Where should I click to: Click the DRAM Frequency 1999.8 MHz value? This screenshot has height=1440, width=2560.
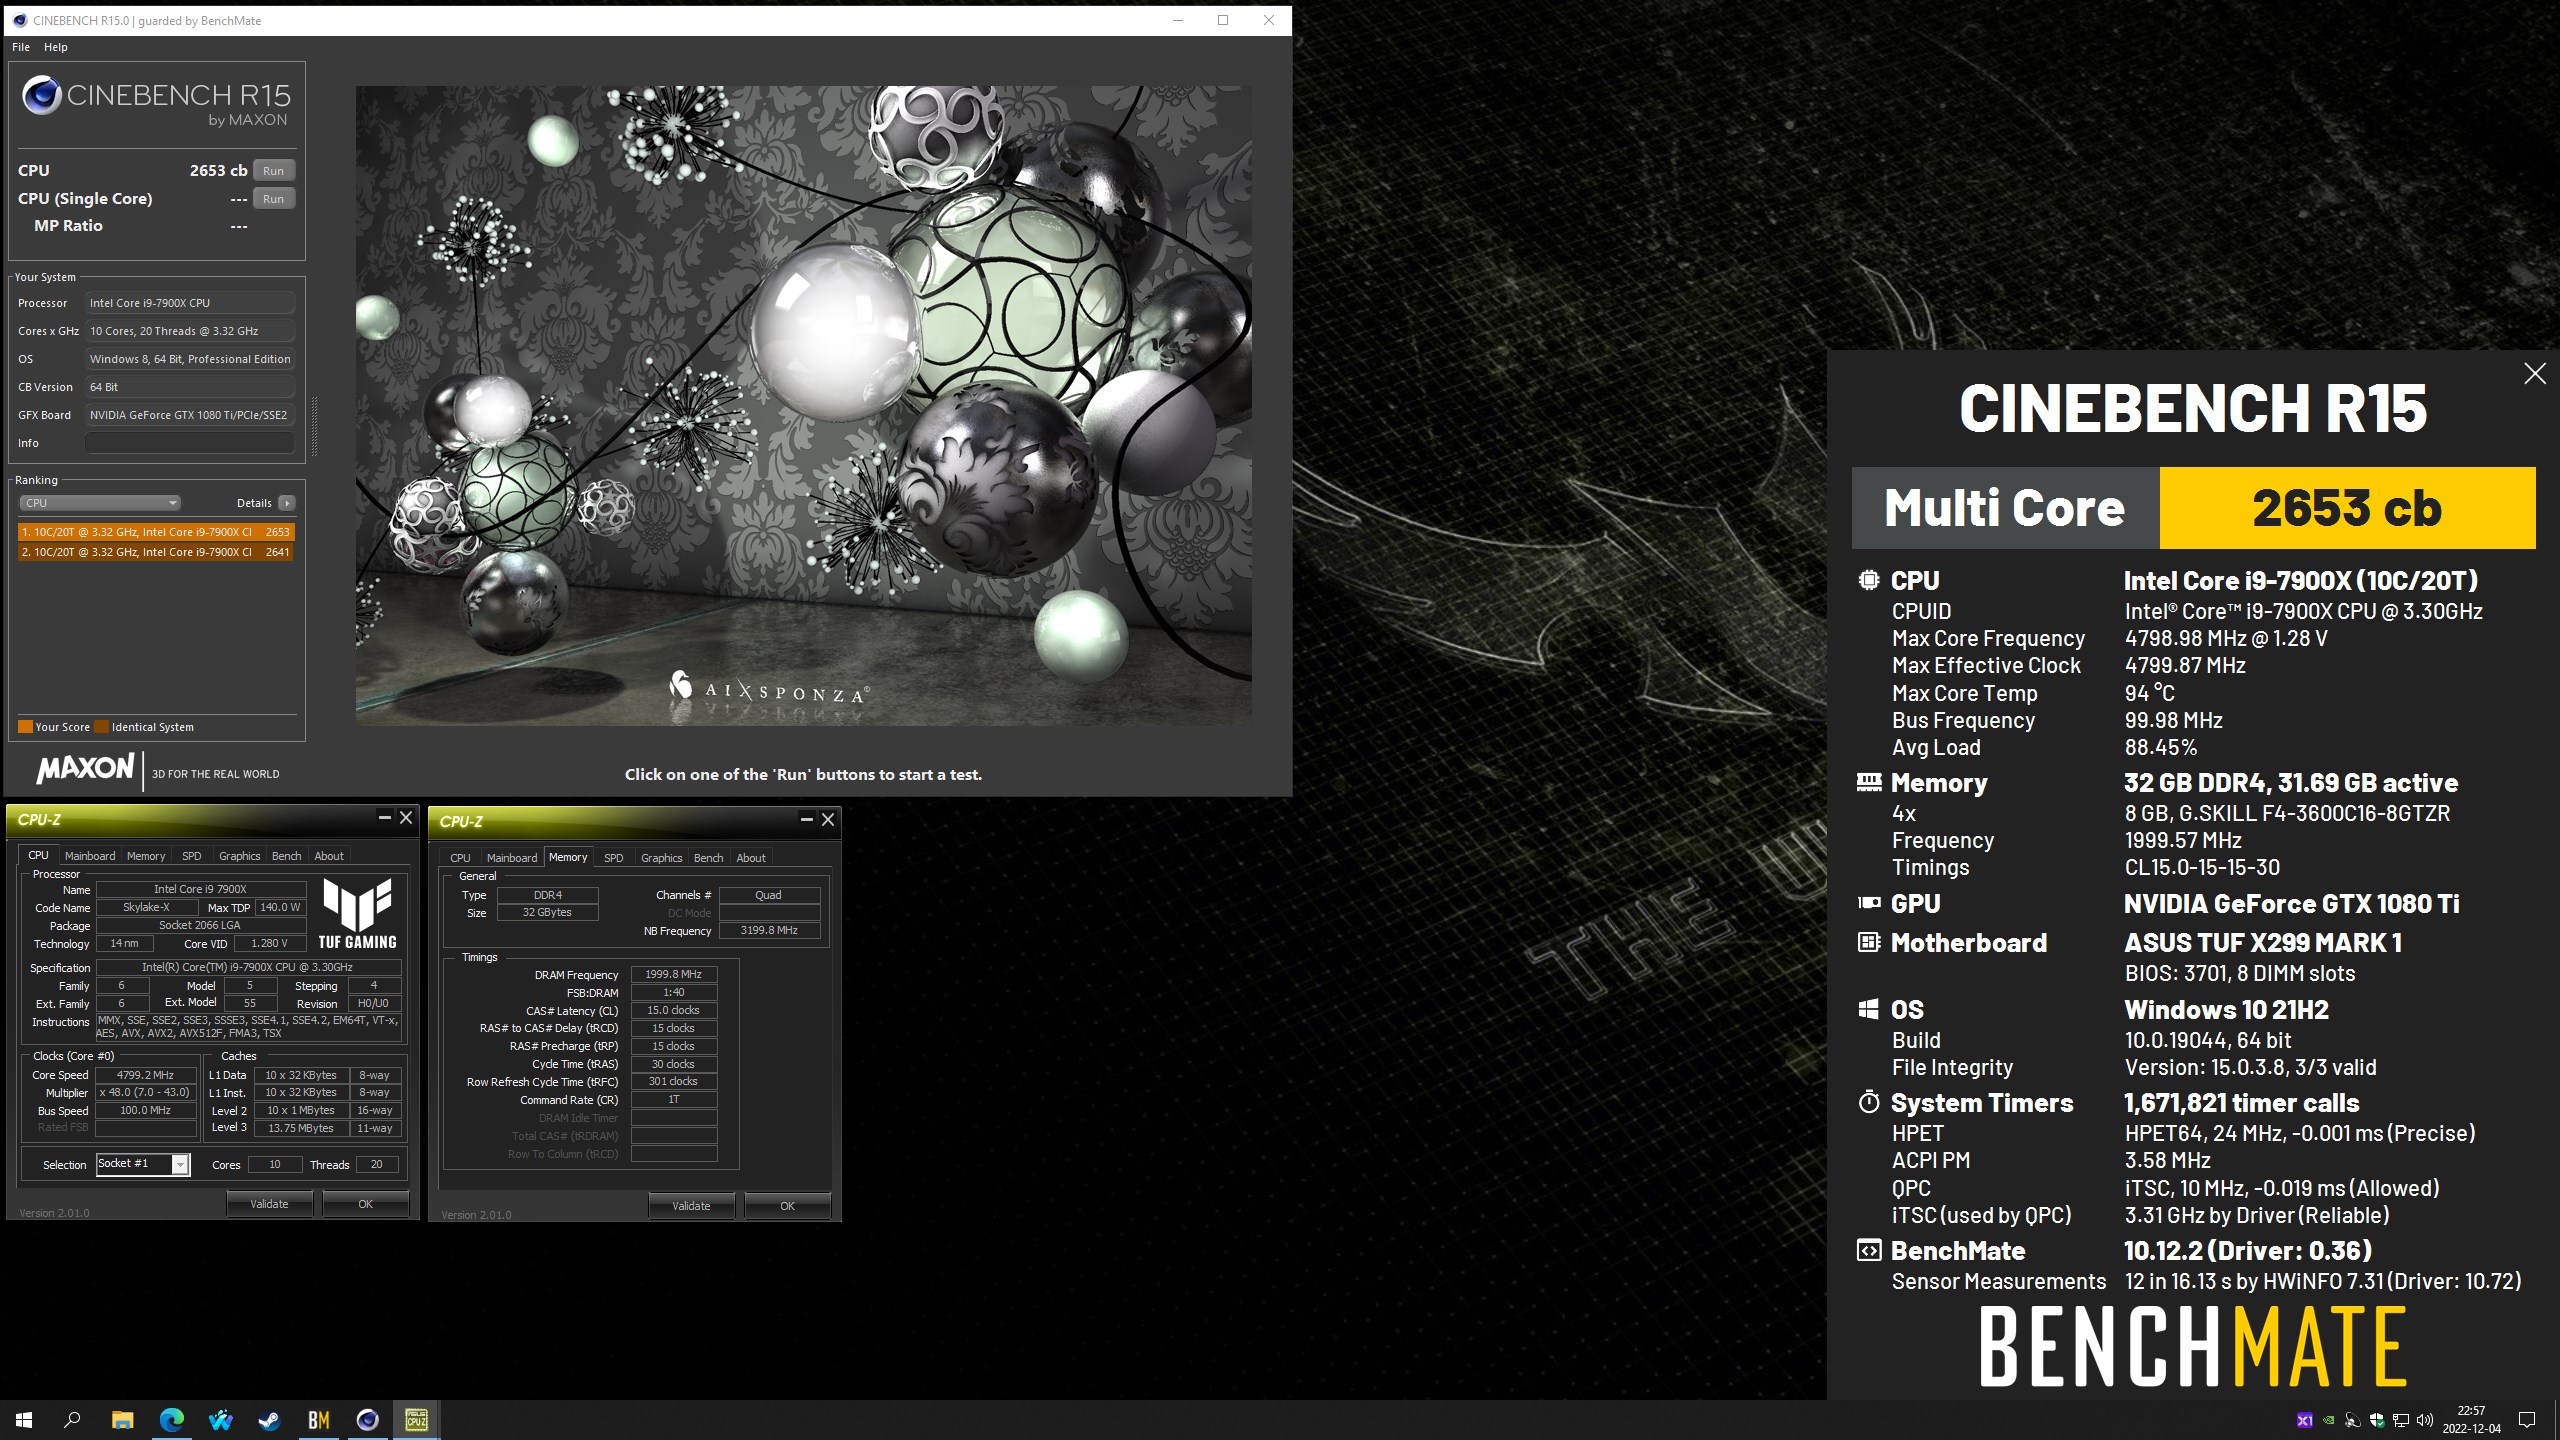pyautogui.click(x=674, y=974)
